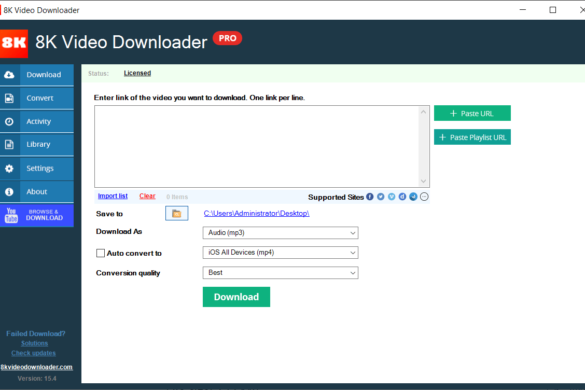585x390 pixels.
Task: Click the Library document icon
Action: click(x=9, y=144)
